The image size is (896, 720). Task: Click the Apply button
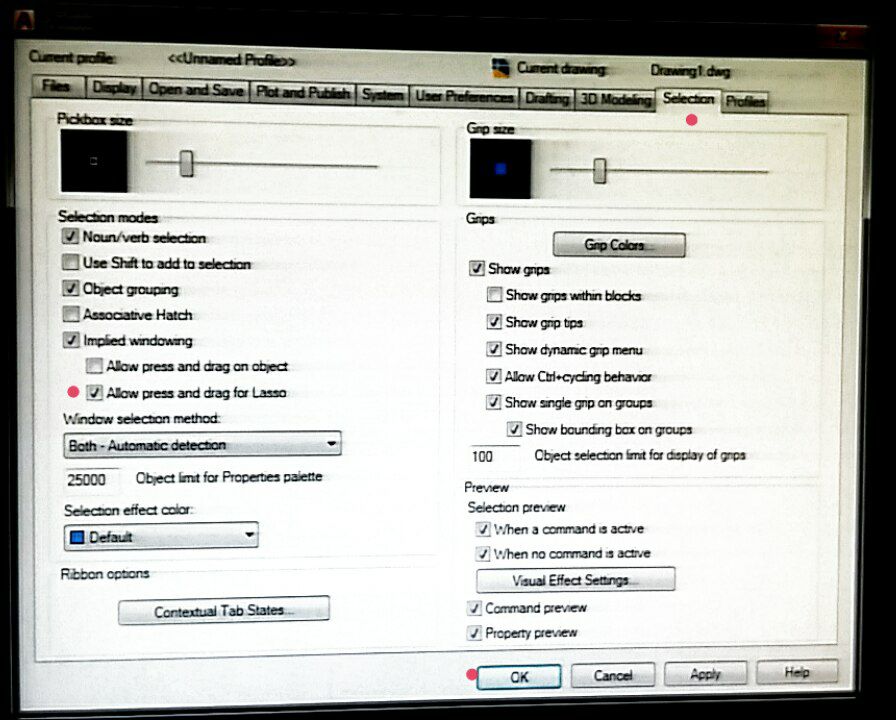tap(705, 674)
